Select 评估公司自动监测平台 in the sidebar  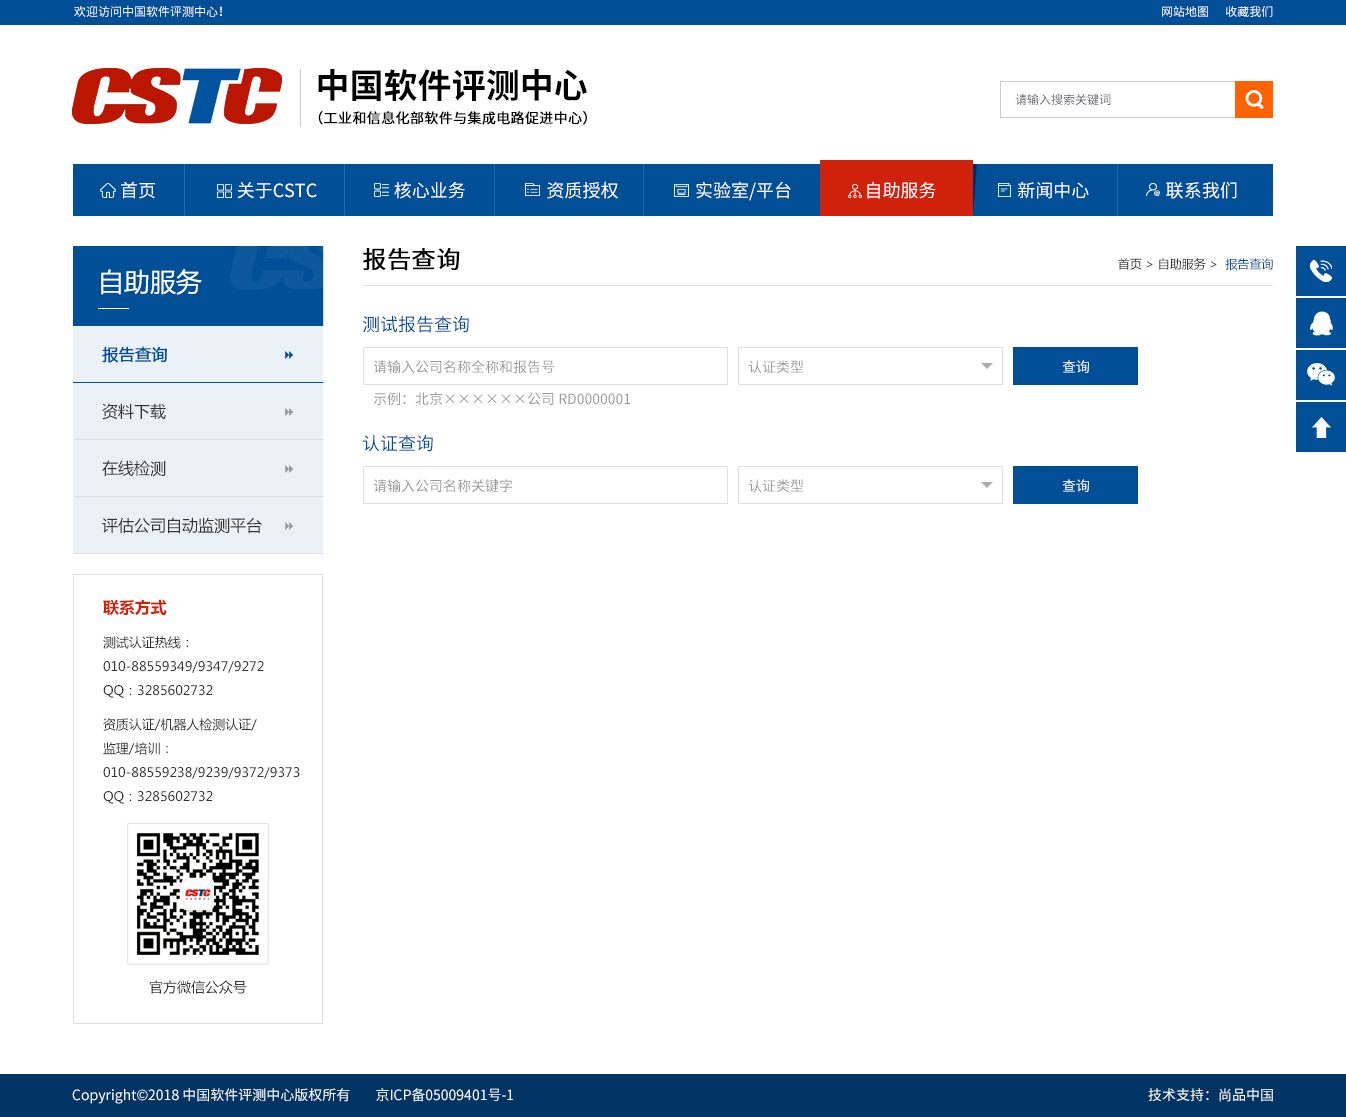[182, 526]
